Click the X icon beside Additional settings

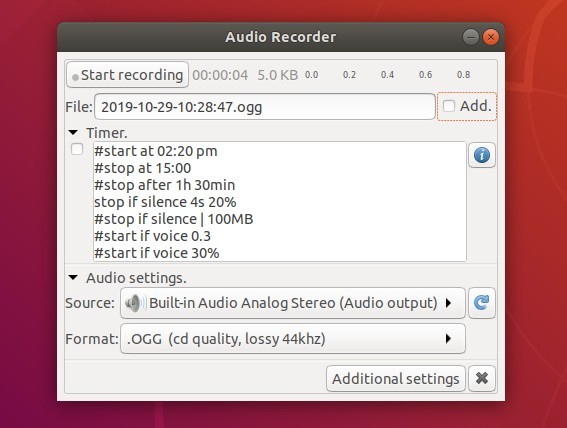482,378
